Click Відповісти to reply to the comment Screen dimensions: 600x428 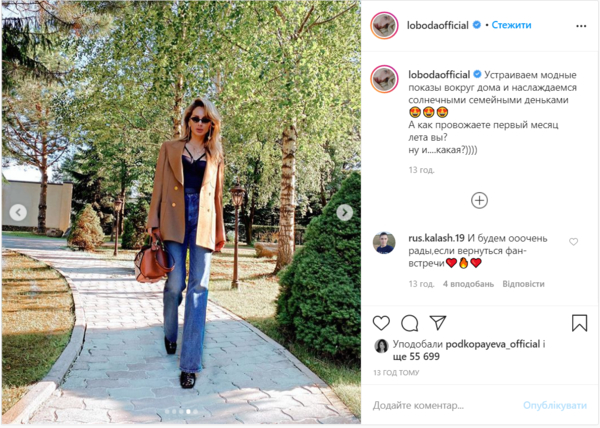tap(523, 284)
